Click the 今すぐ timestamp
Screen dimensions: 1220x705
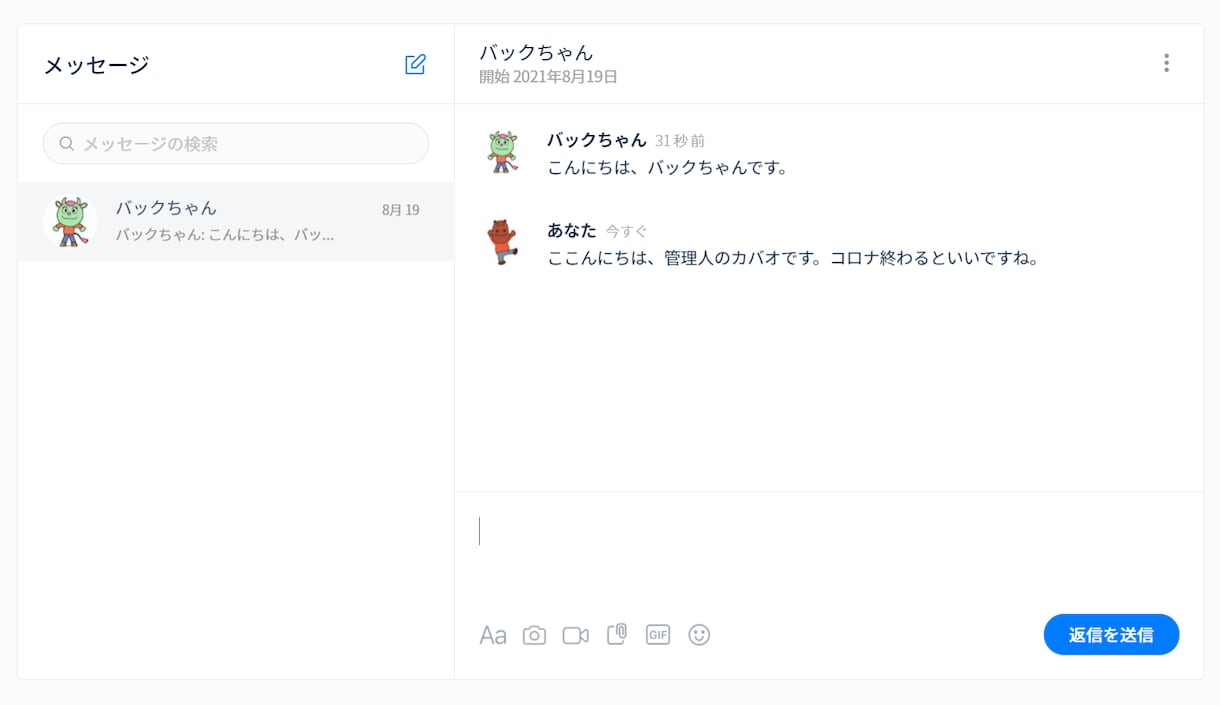(627, 231)
